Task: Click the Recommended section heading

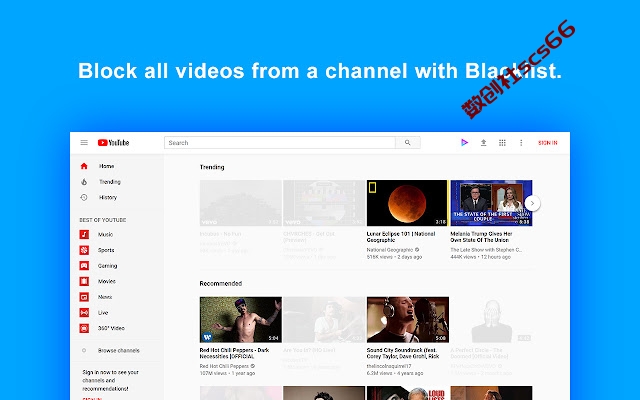Action: pyautogui.click(x=221, y=283)
